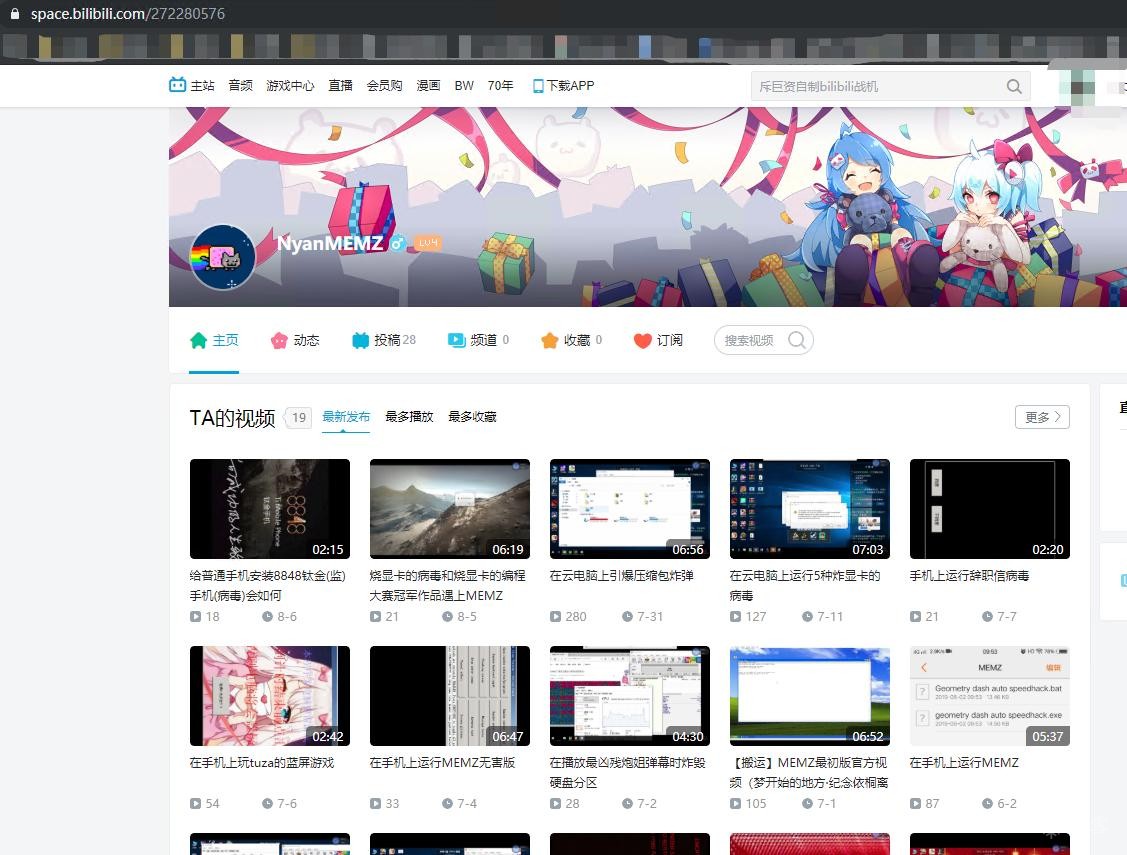Open title 【搬运】MEMZ最初版官方视频

click(809, 772)
